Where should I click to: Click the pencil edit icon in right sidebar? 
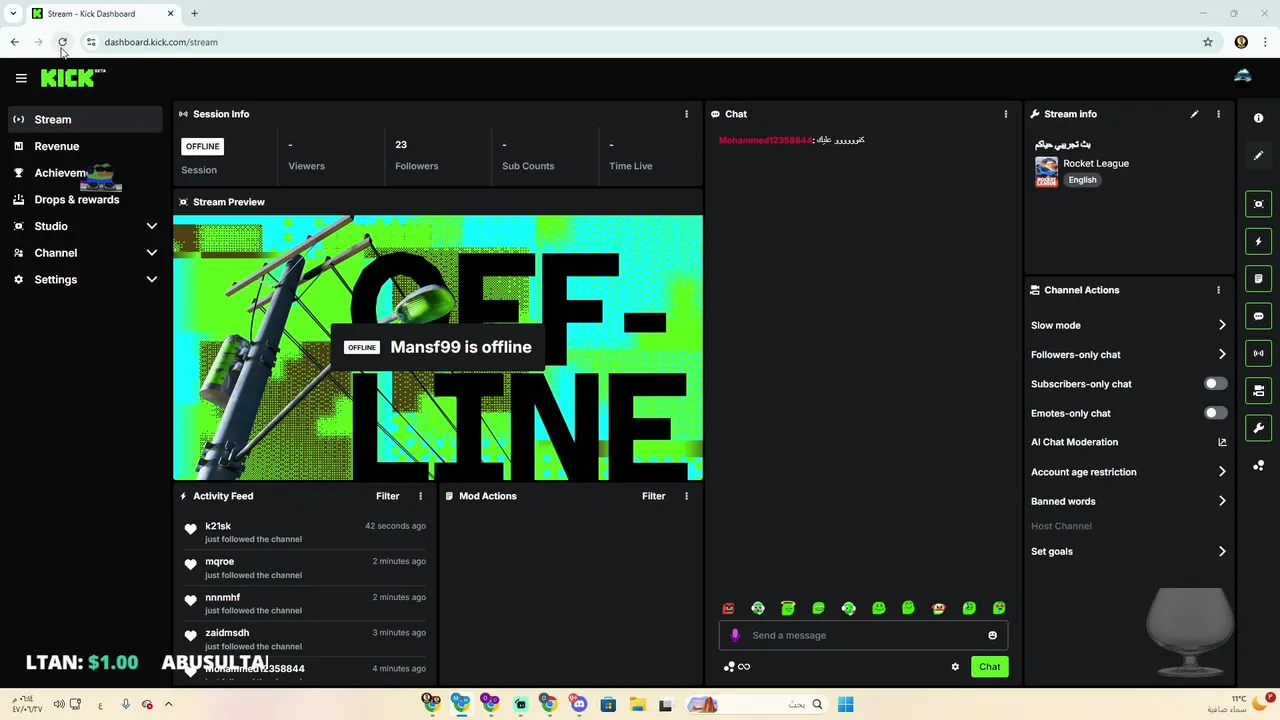click(1258, 156)
